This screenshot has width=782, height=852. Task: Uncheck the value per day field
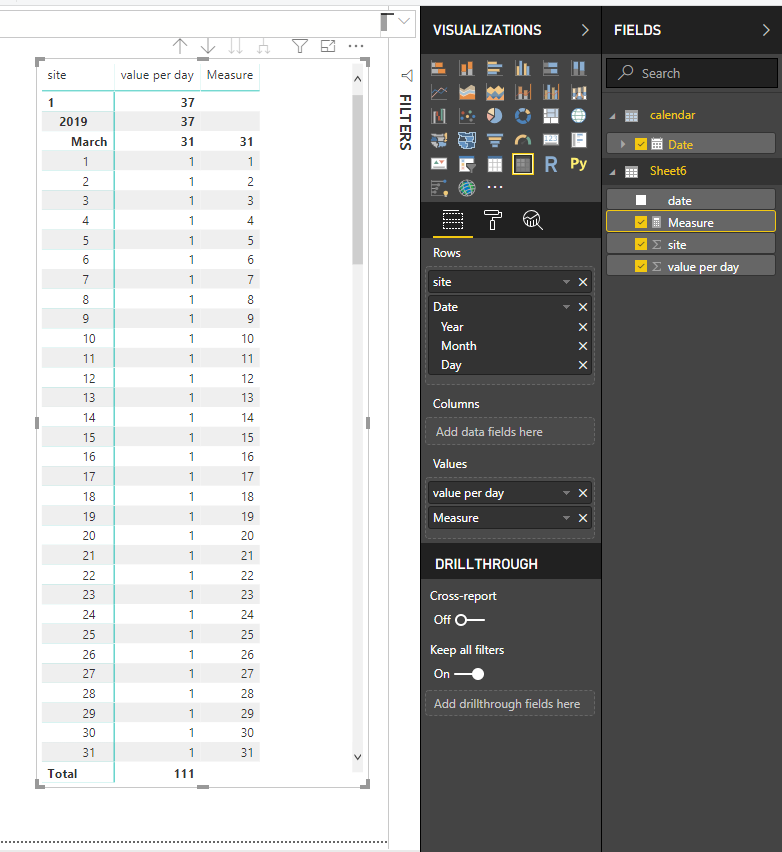641,266
